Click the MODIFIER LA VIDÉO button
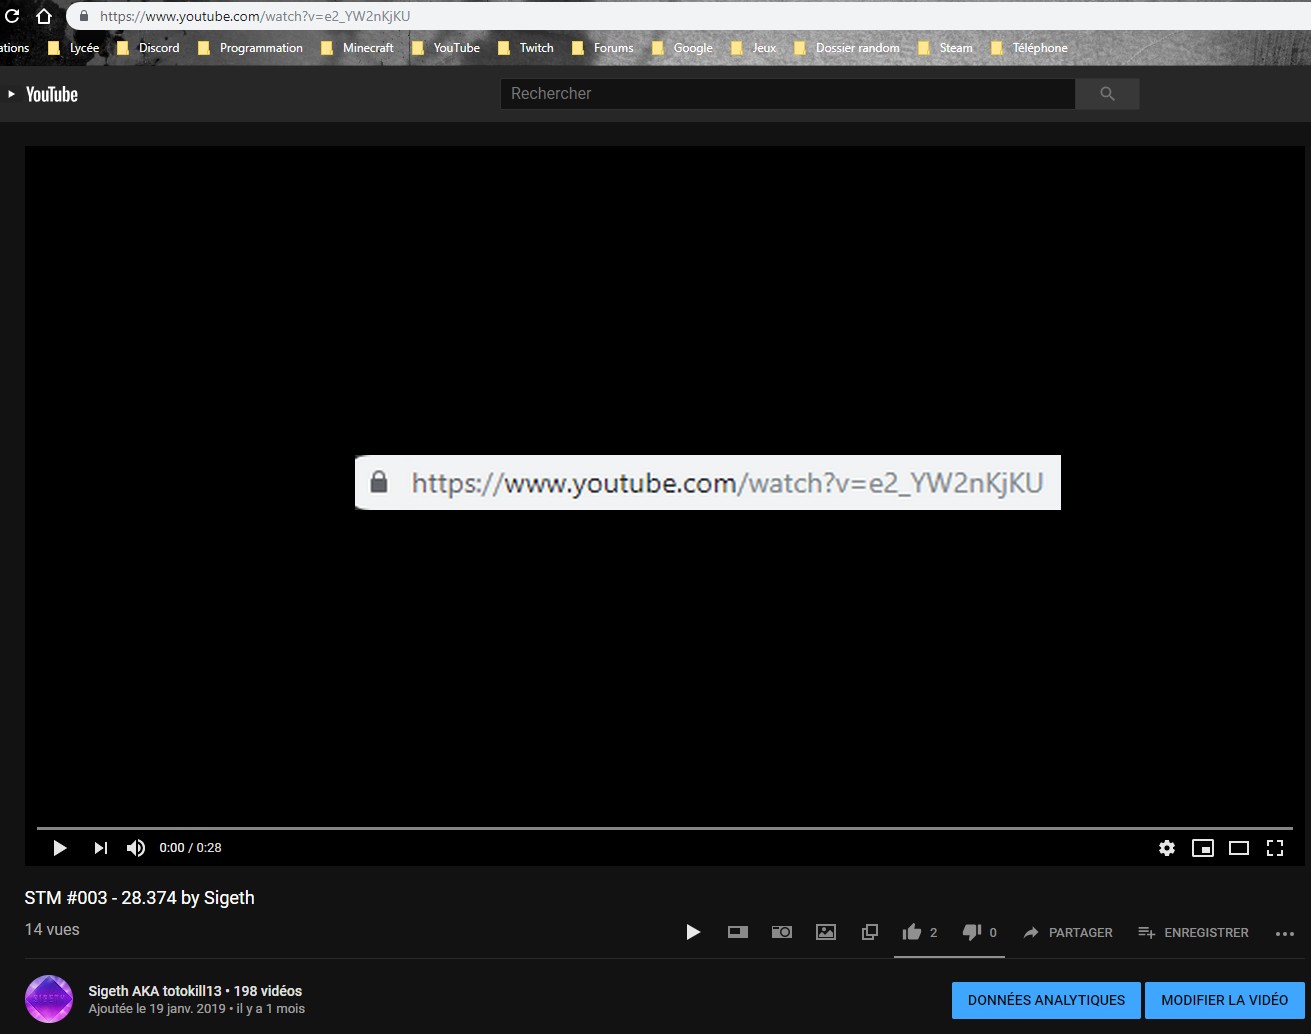Viewport: 1311px width, 1034px height. (1224, 1000)
